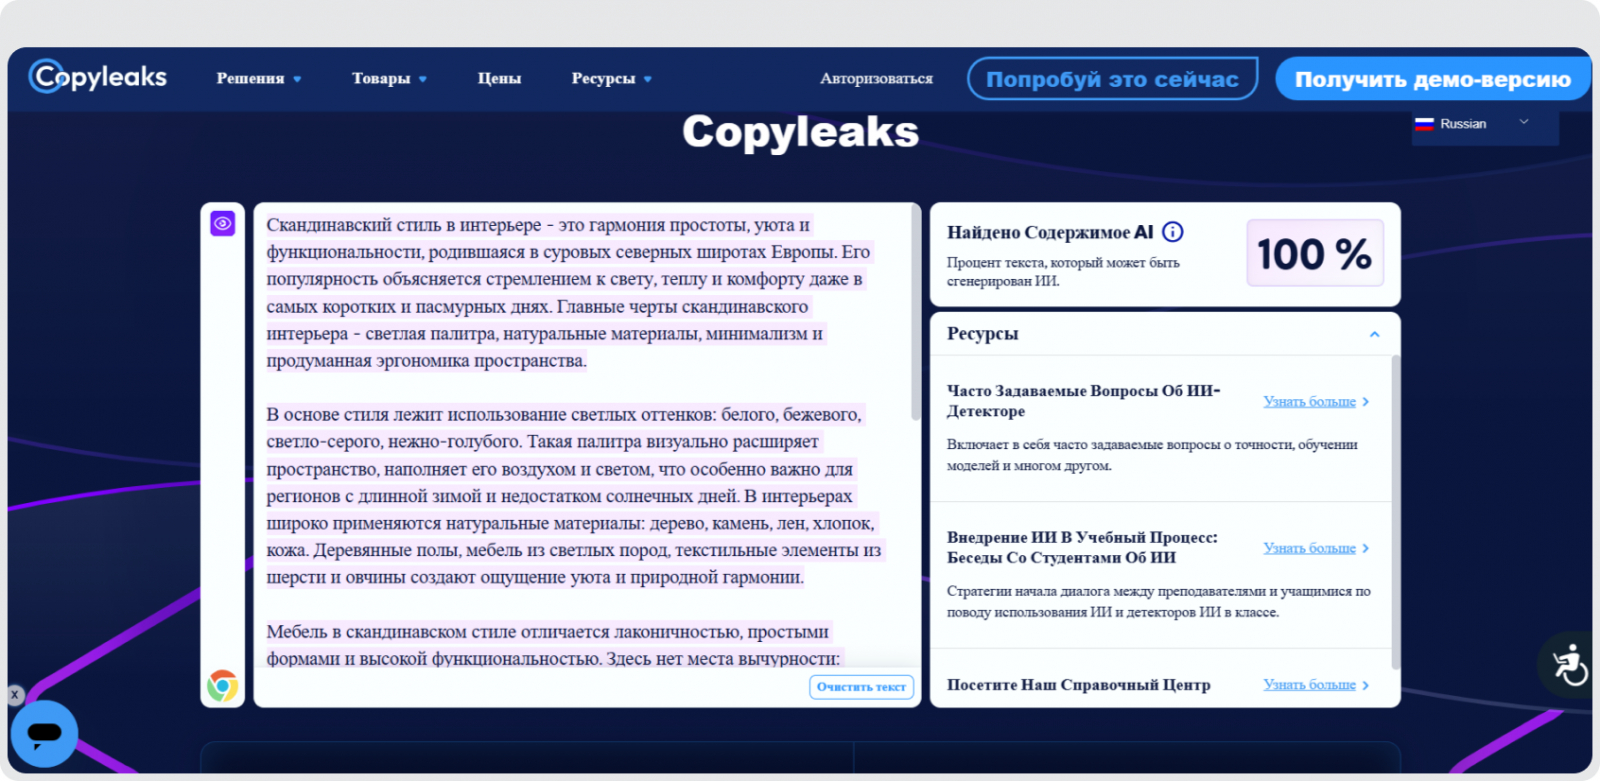Click Узнать больше for Внедрение ИИ В Учебный Процесс
Screen dimensions: 1600x781
[x=1316, y=548]
